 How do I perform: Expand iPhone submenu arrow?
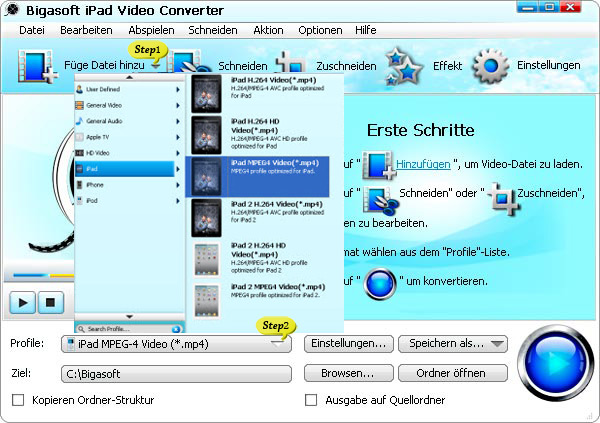coord(178,185)
